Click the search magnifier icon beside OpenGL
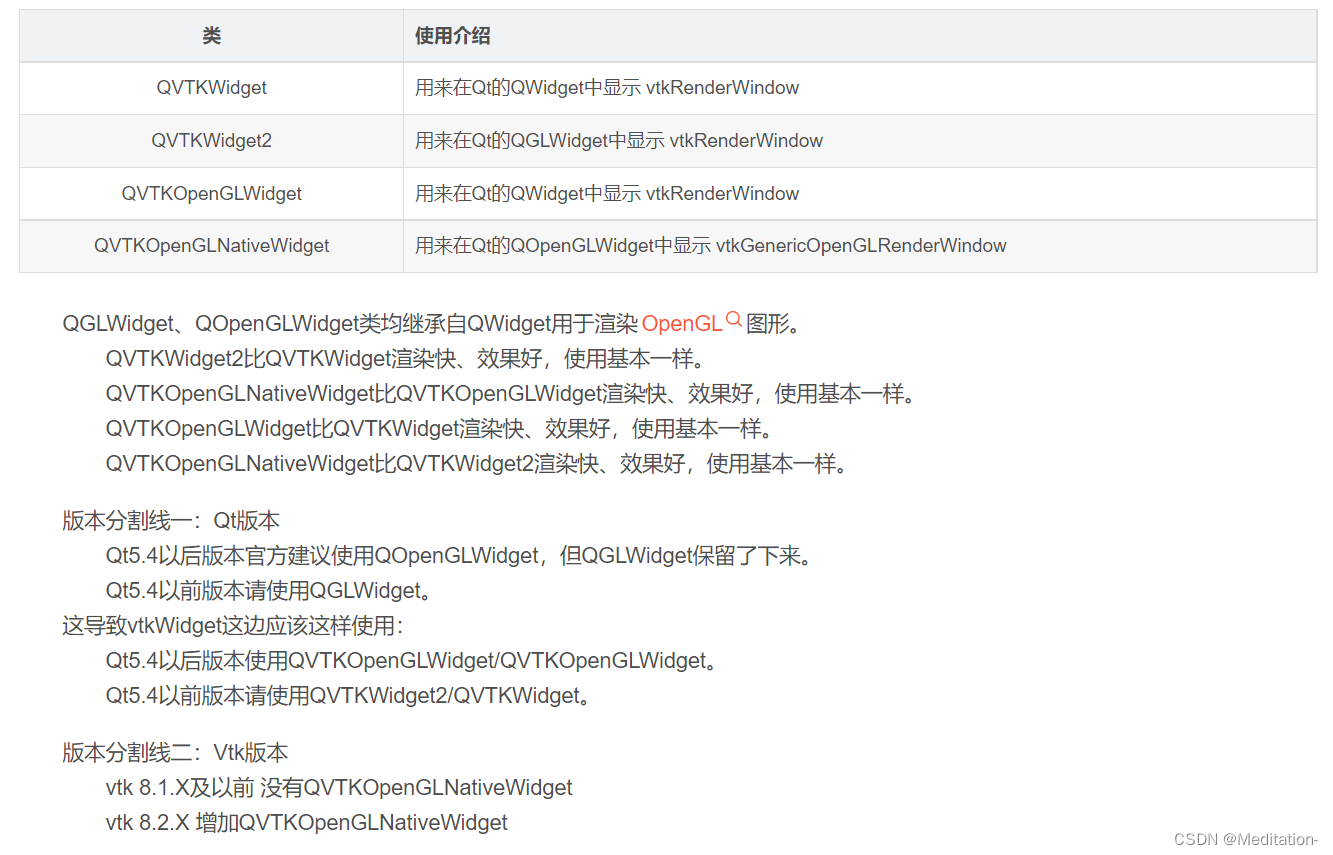This screenshot has width=1333, height=855. click(x=734, y=320)
